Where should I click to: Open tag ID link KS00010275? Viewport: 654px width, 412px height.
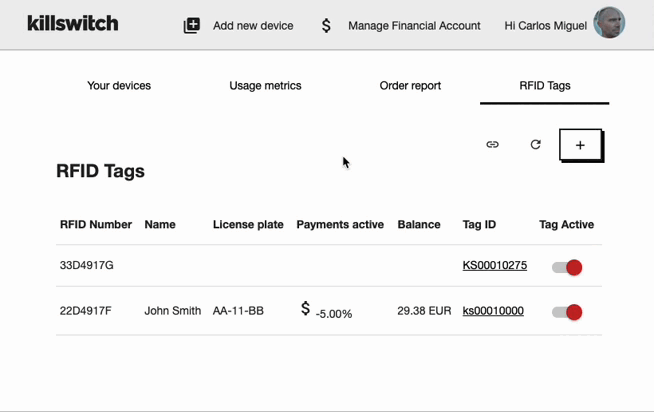tap(494, 266)
